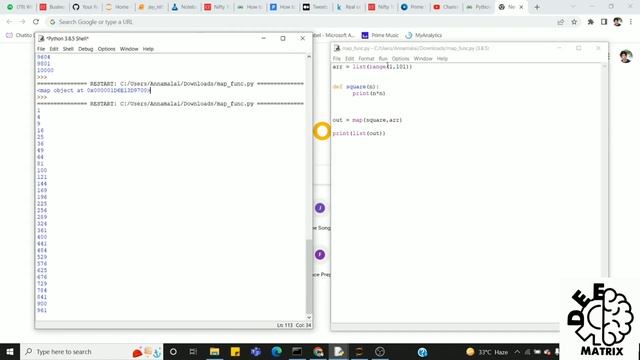Open Python IDLE icon on taskbar

click(x=338, y=351)
